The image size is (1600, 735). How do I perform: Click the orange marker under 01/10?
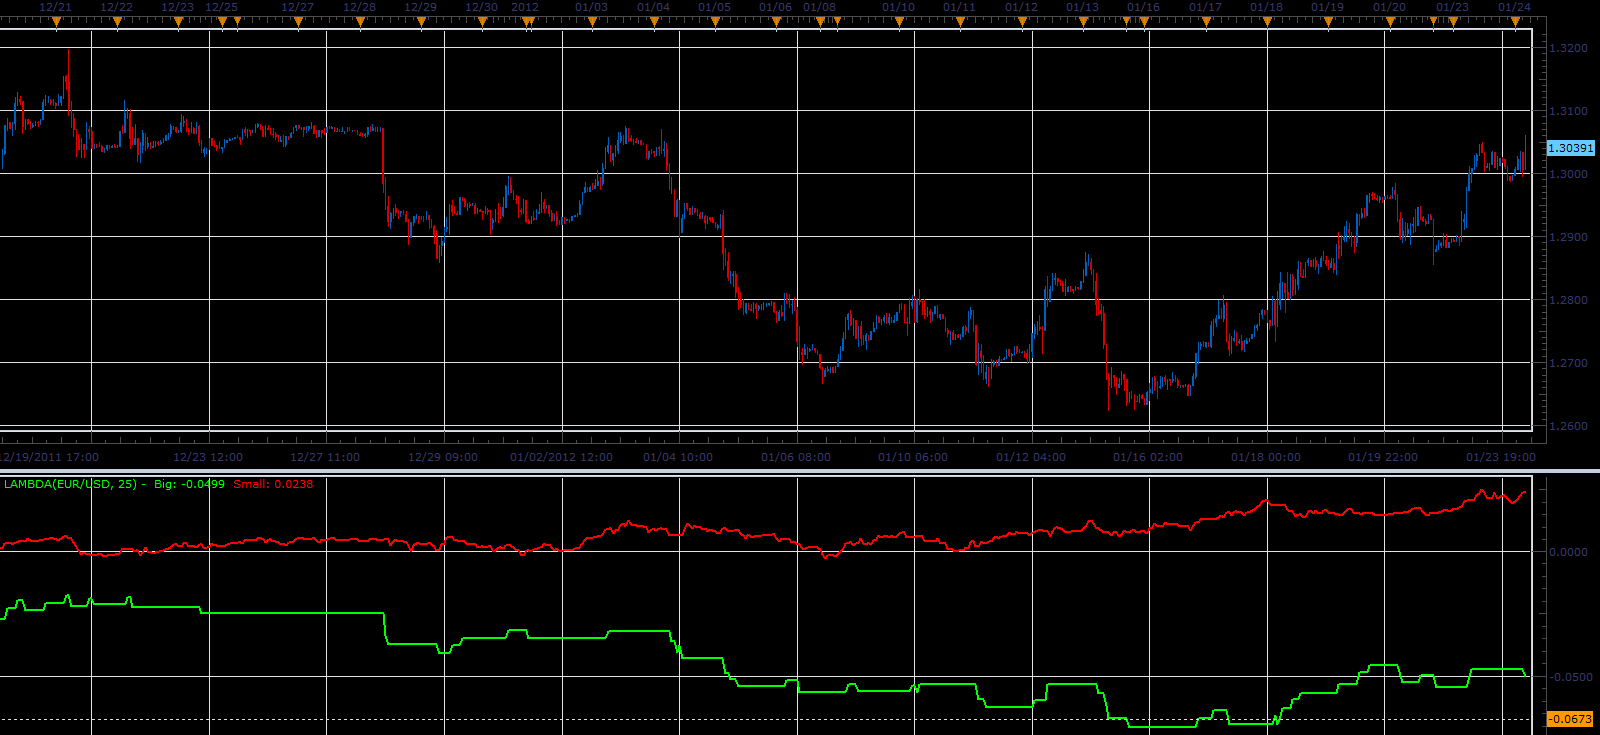(899, 21)
